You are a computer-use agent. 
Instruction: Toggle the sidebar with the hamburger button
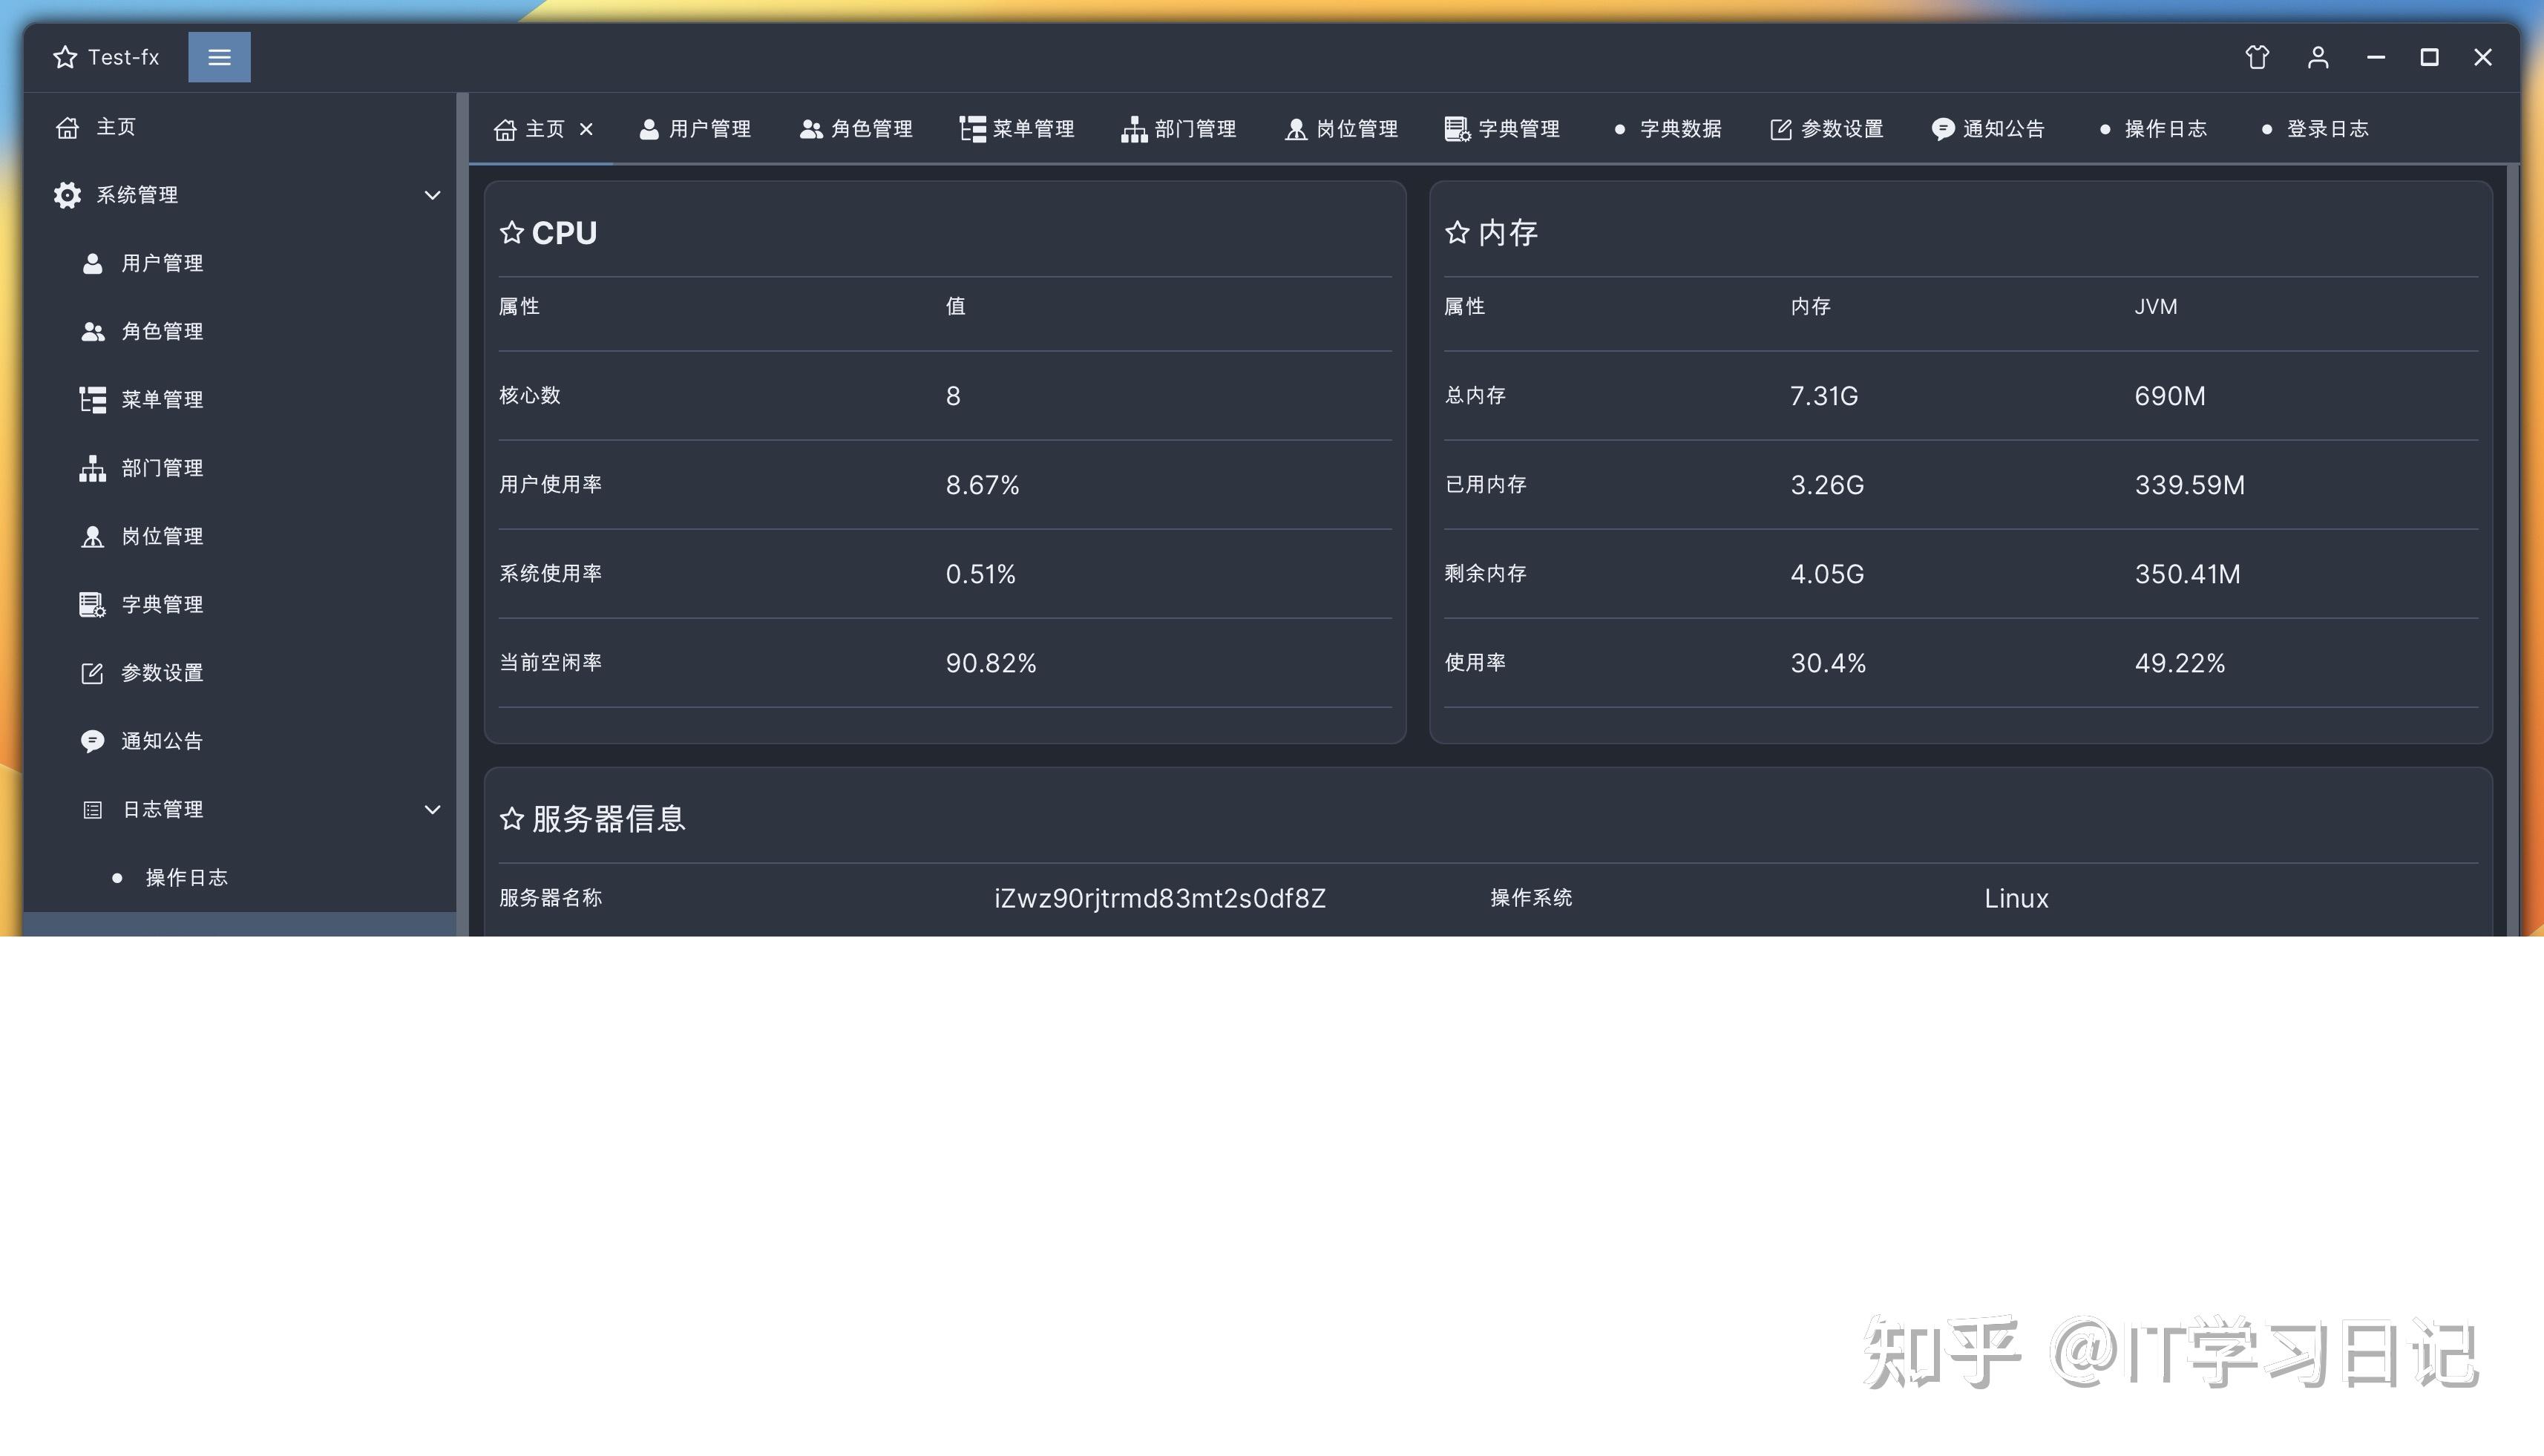coord(219,57)
